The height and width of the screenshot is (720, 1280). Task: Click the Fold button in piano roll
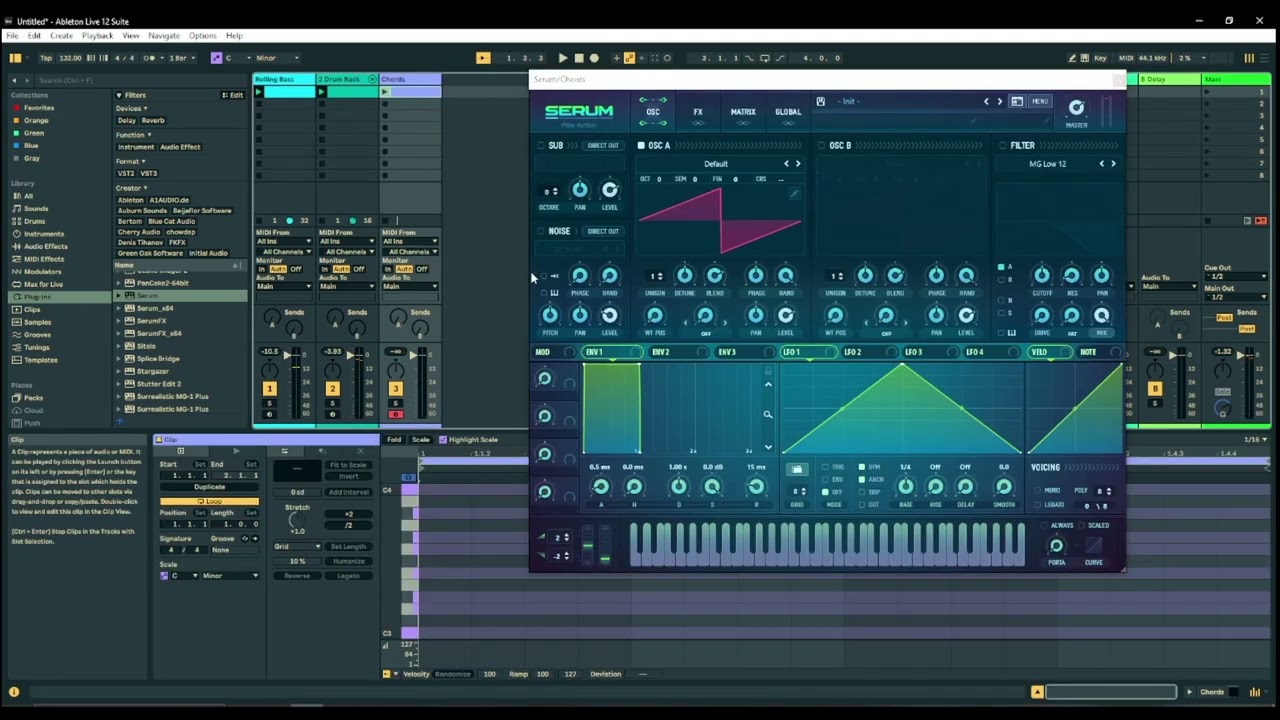click(x=394, y=440)
